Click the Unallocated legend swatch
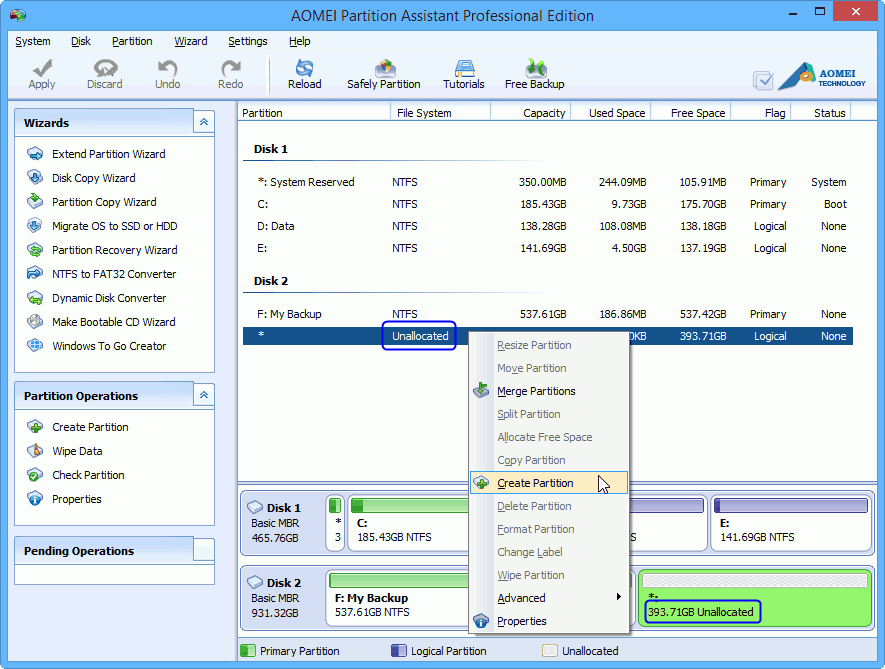This screenshot has height=669, width=885. 550,650
